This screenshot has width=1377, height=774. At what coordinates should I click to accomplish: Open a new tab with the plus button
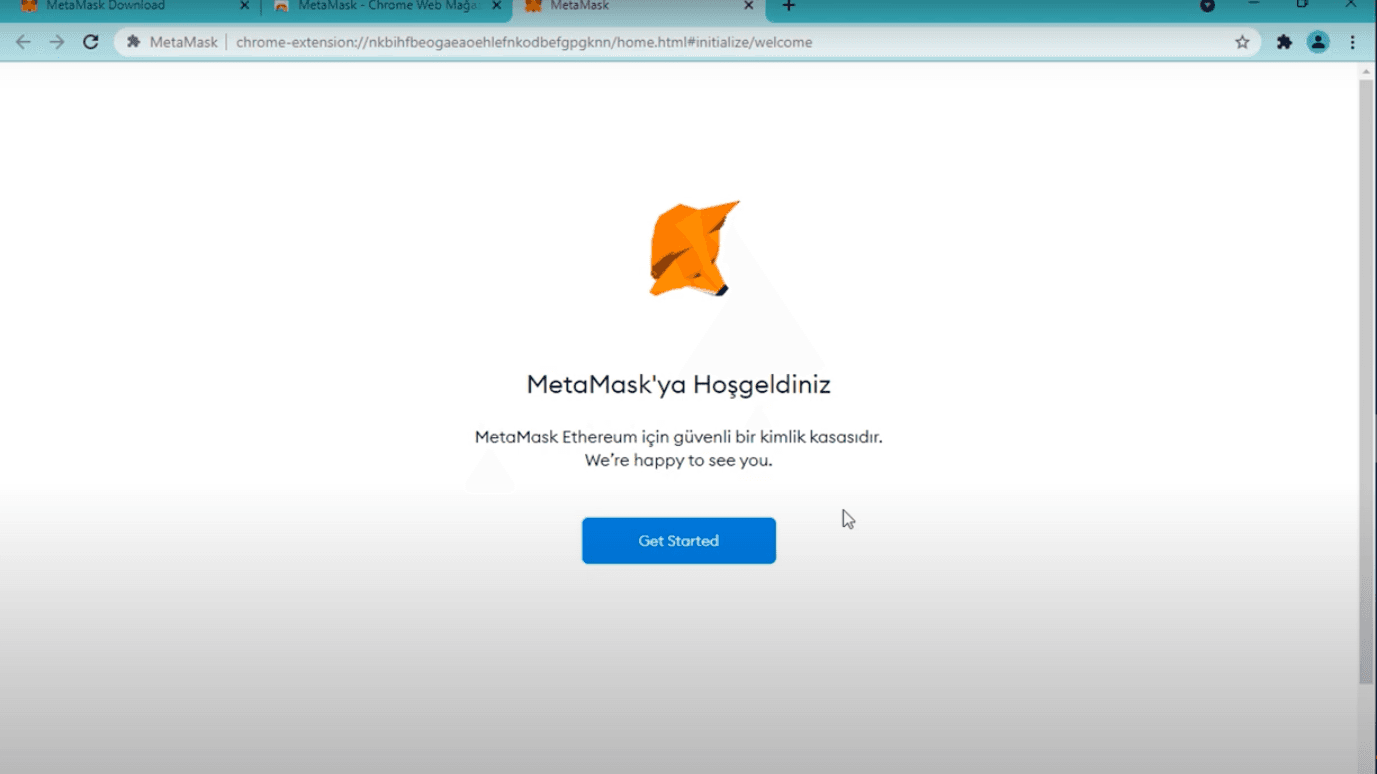788,7
